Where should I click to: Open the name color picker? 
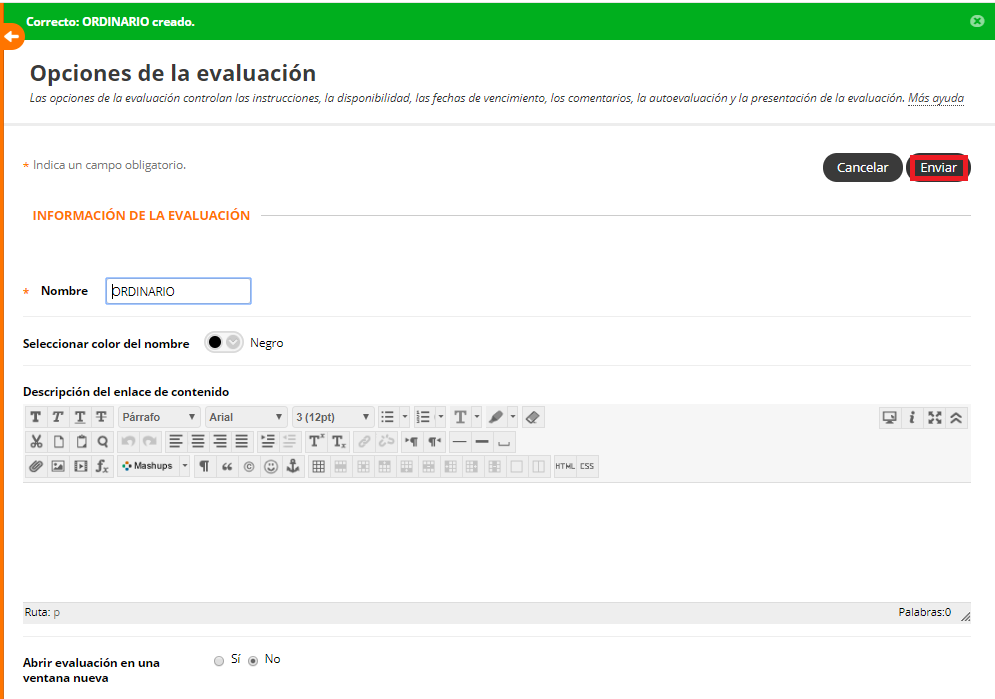(x=224, y=343)
